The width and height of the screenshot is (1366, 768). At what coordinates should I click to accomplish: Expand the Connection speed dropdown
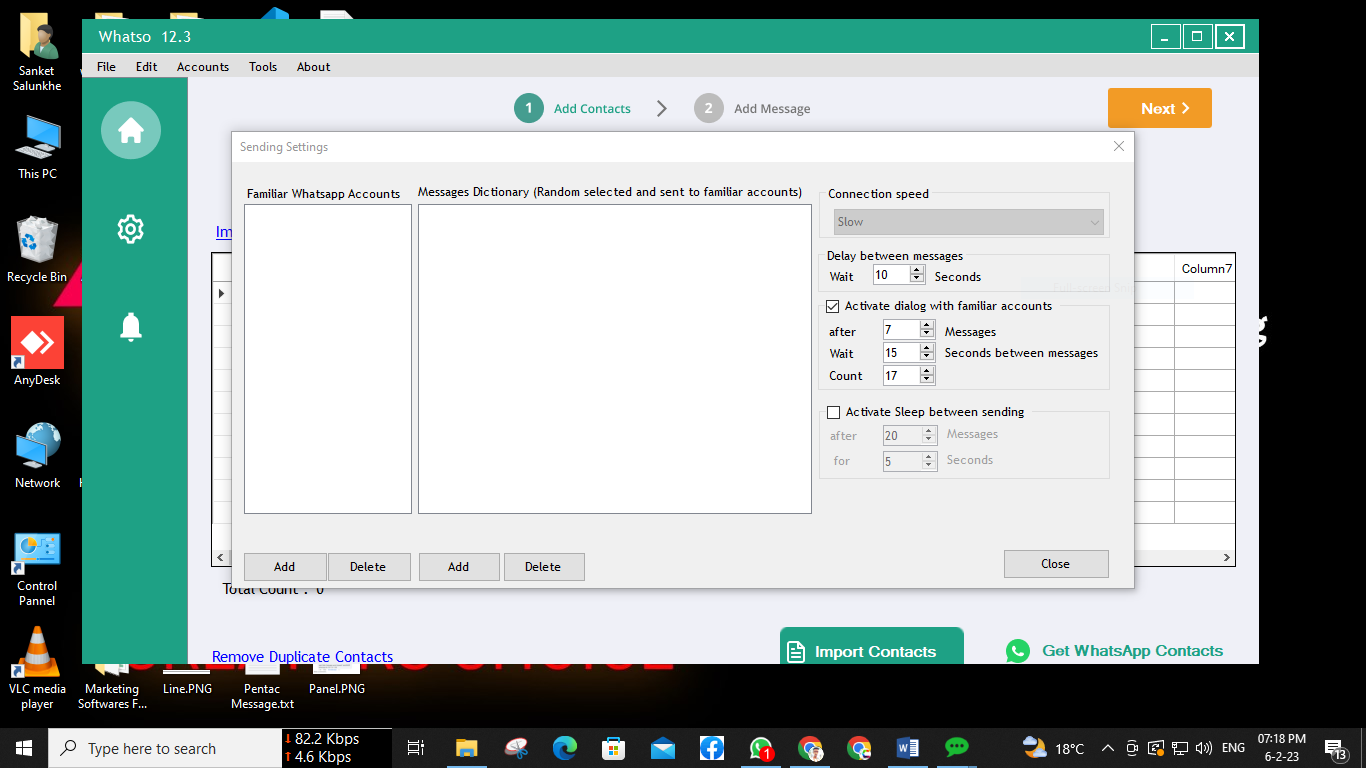tap(968, 222)
